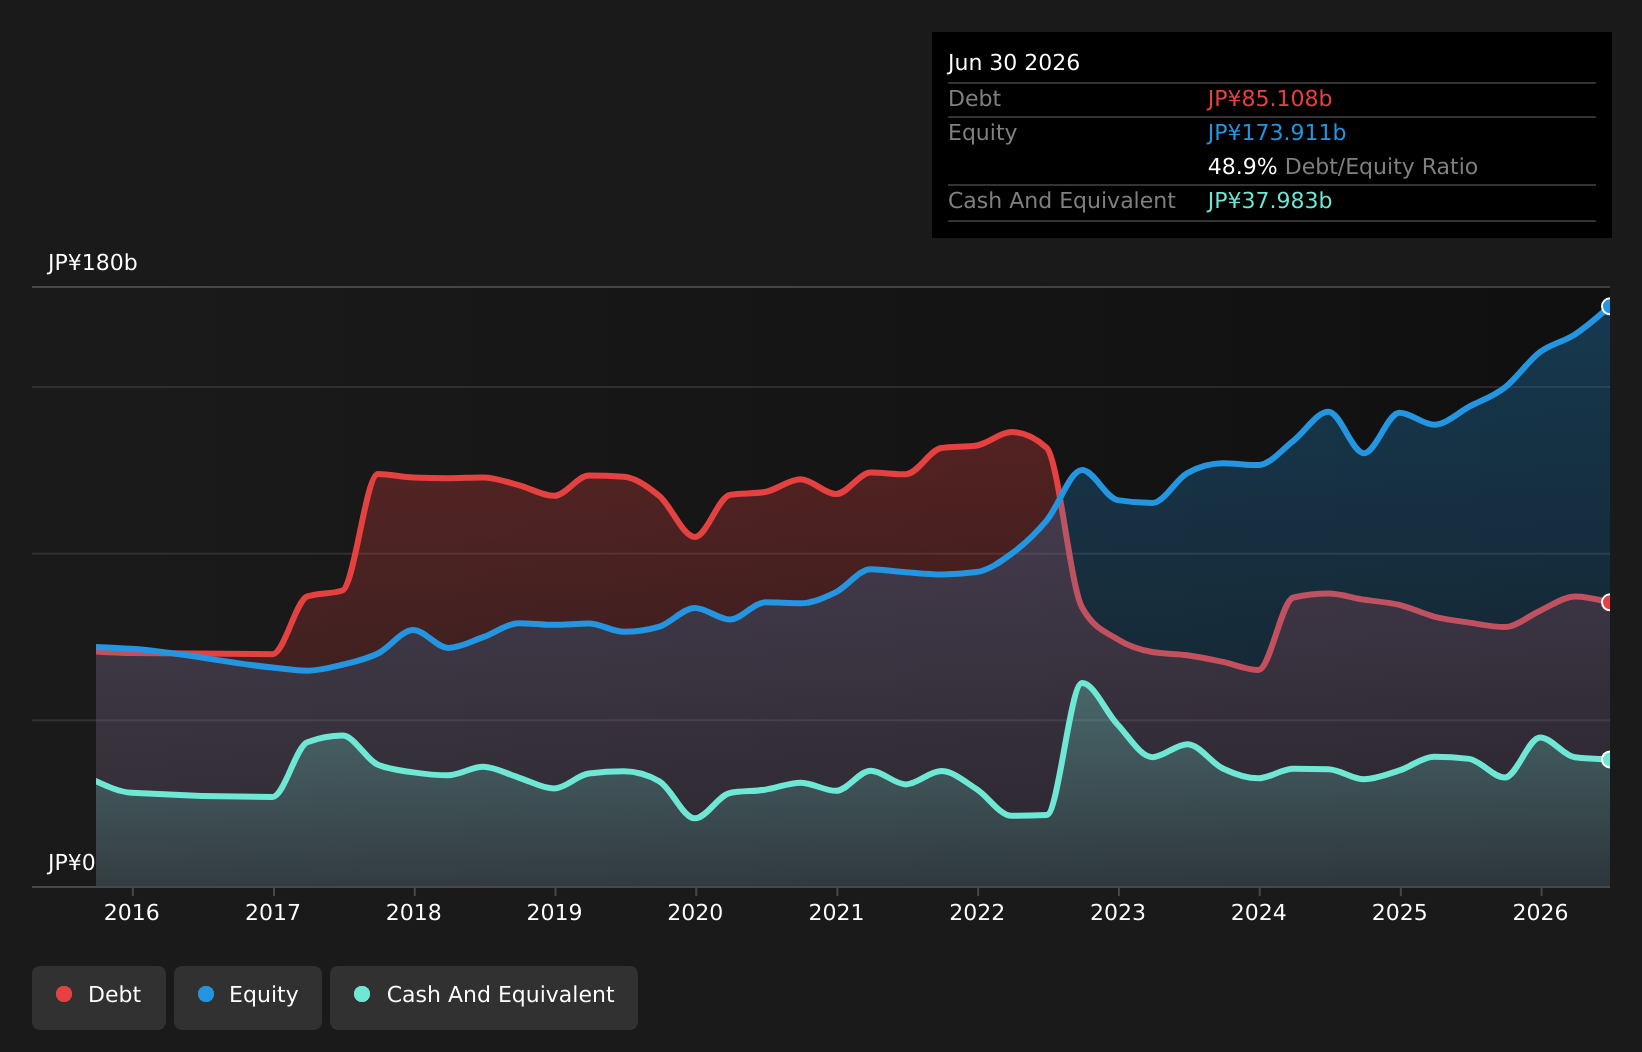Screen dimensions: 1642x1052
Task: Click the 2022 x-axis label
Action: tap(977, 912)
